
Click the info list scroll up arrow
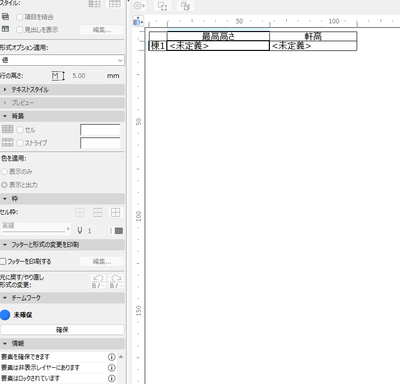click(x=121, y=357)
